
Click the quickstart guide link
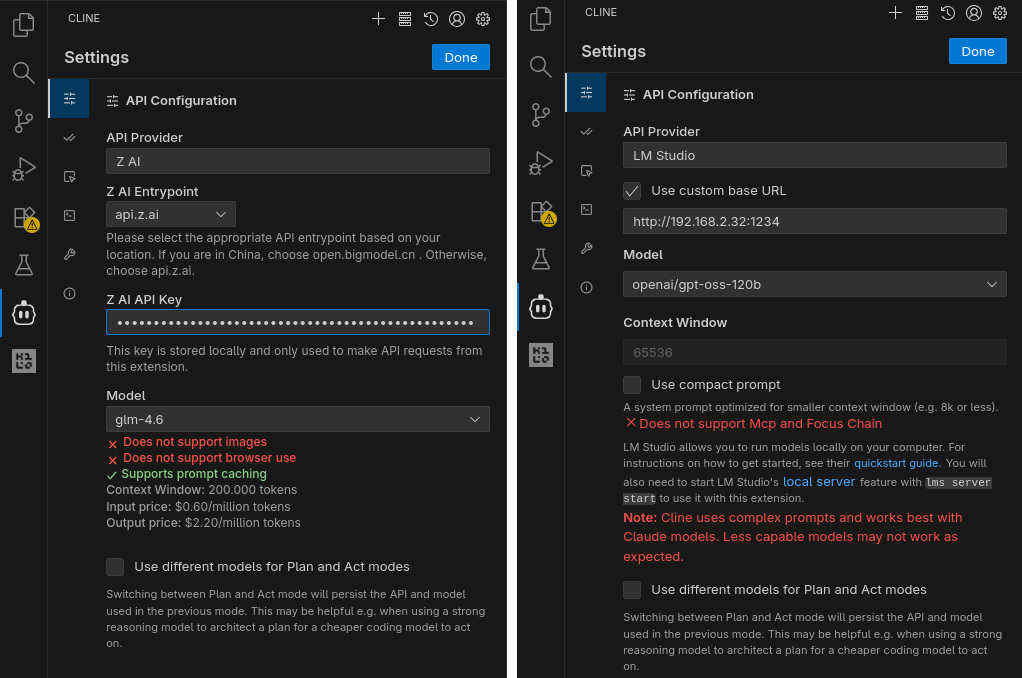(x=896, y=463)
